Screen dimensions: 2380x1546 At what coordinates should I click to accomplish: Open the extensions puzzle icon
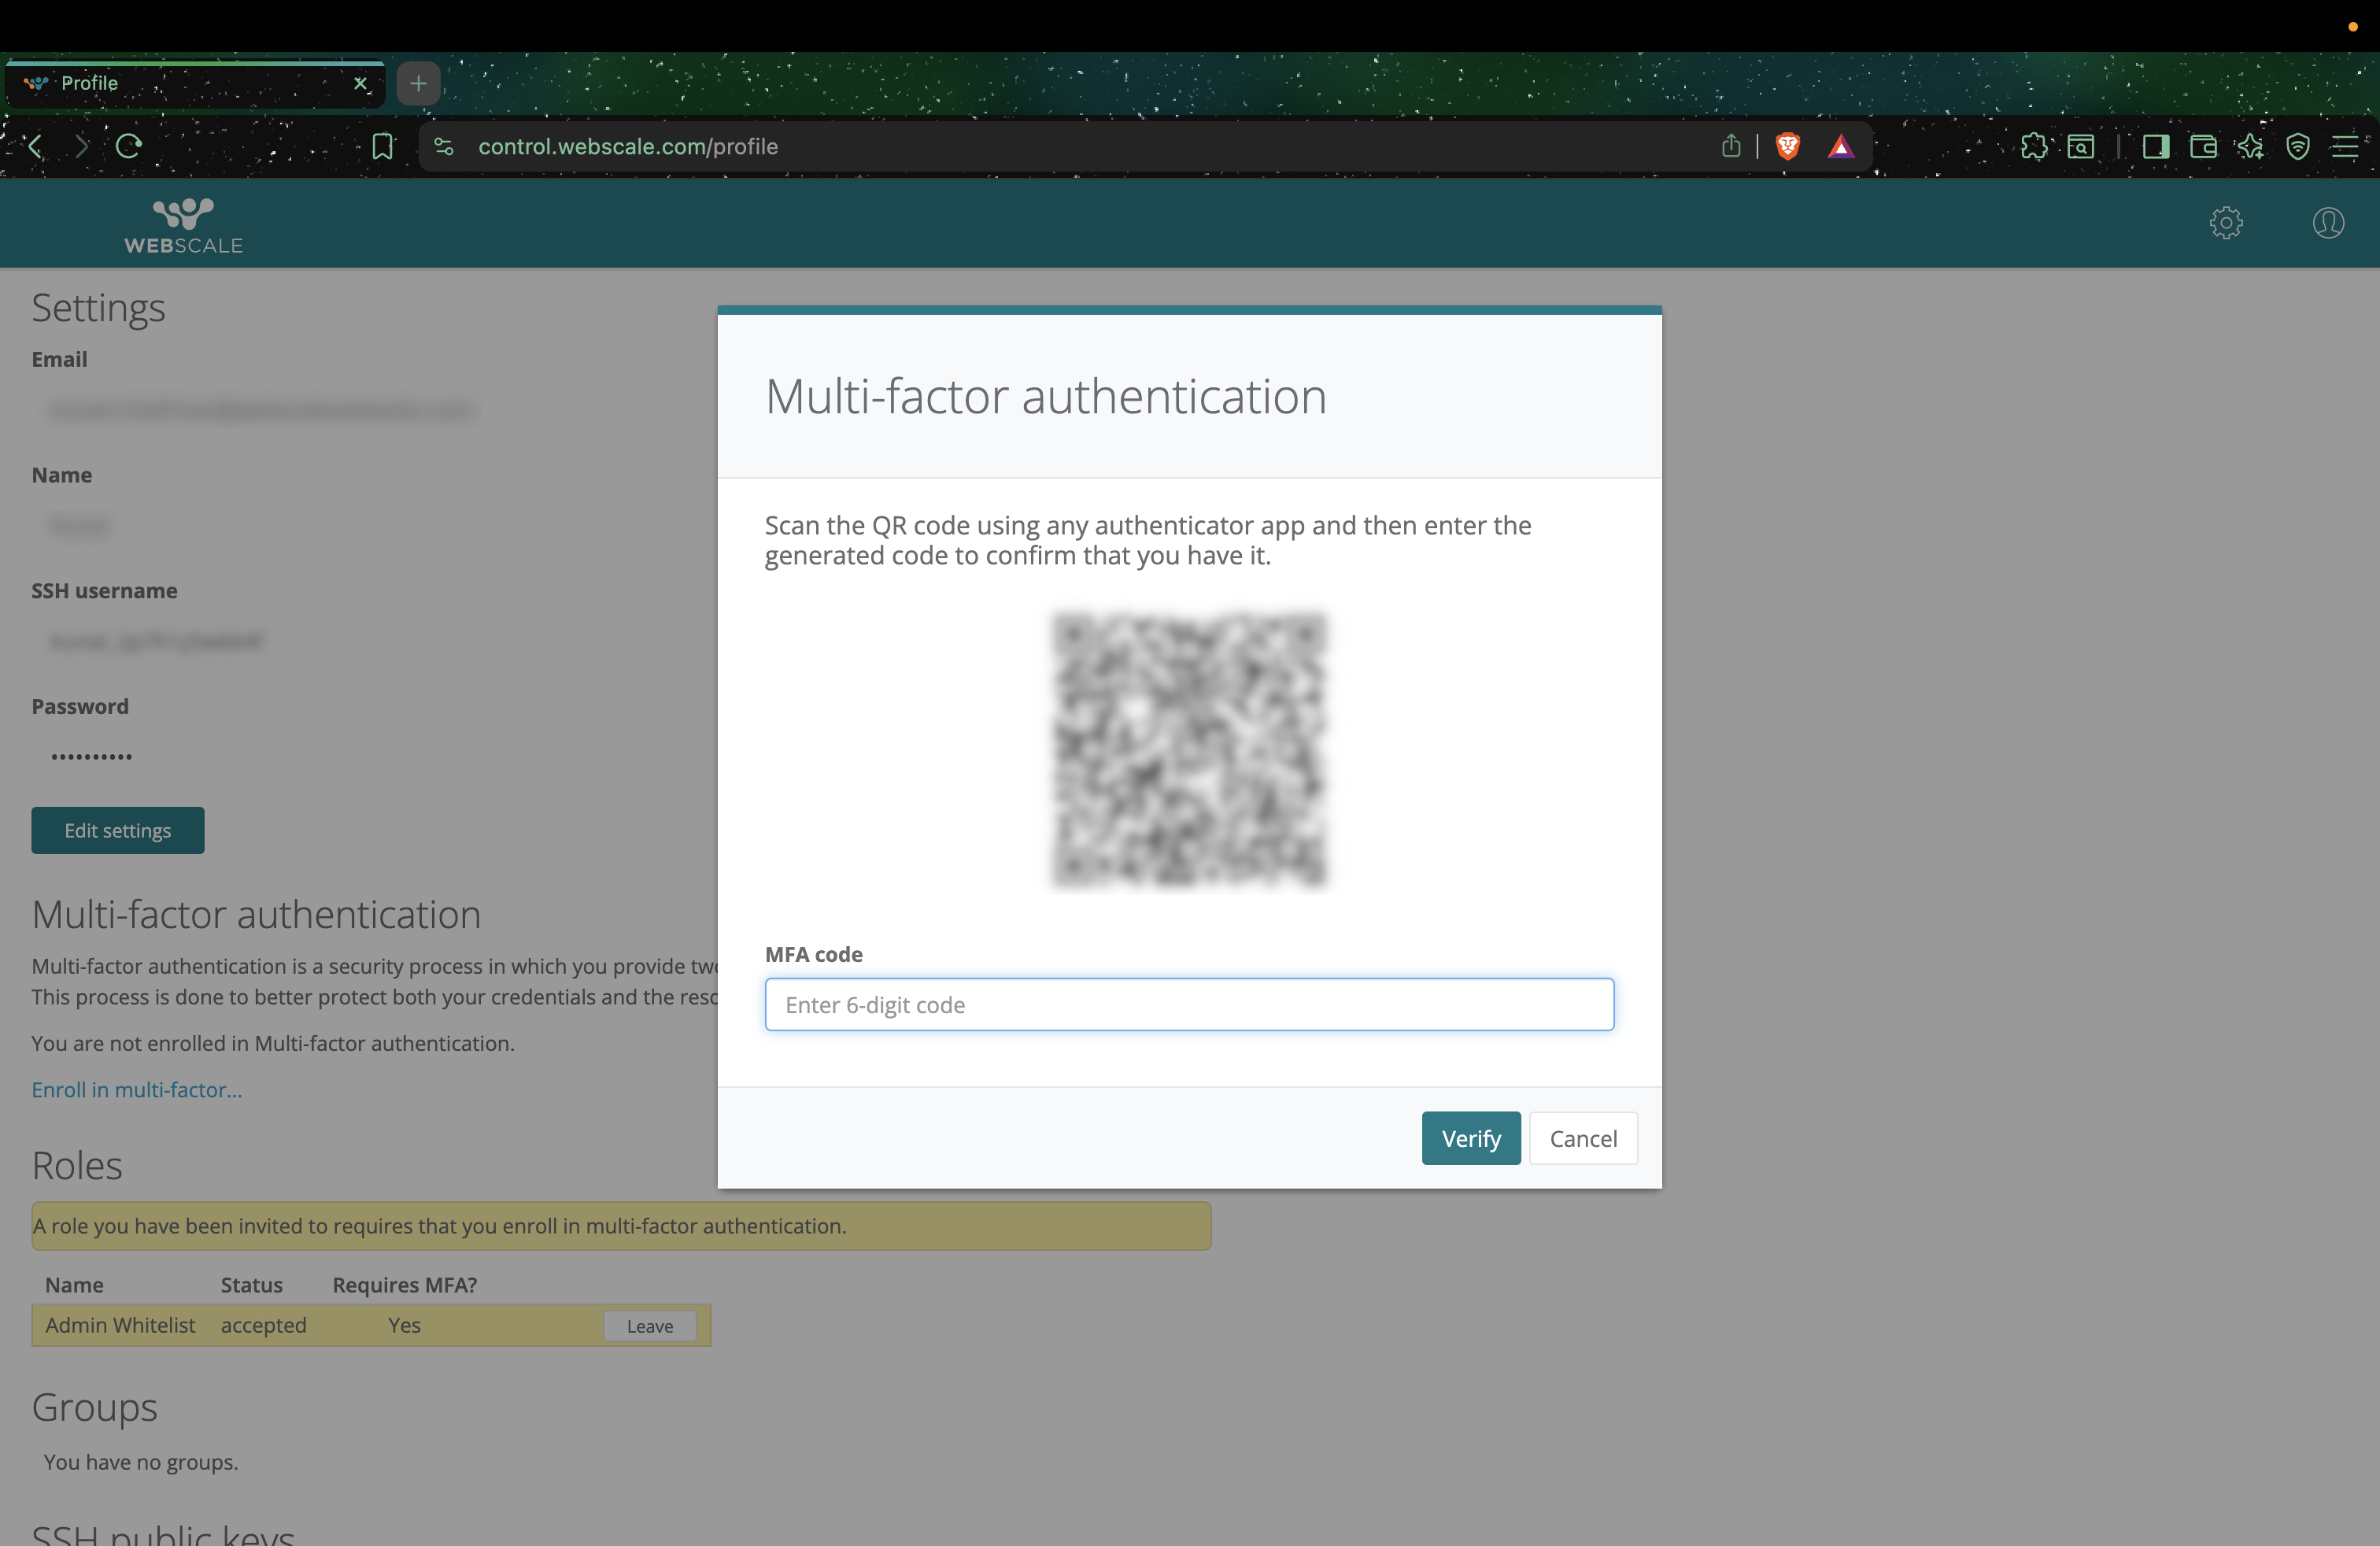click(2033, 146)
